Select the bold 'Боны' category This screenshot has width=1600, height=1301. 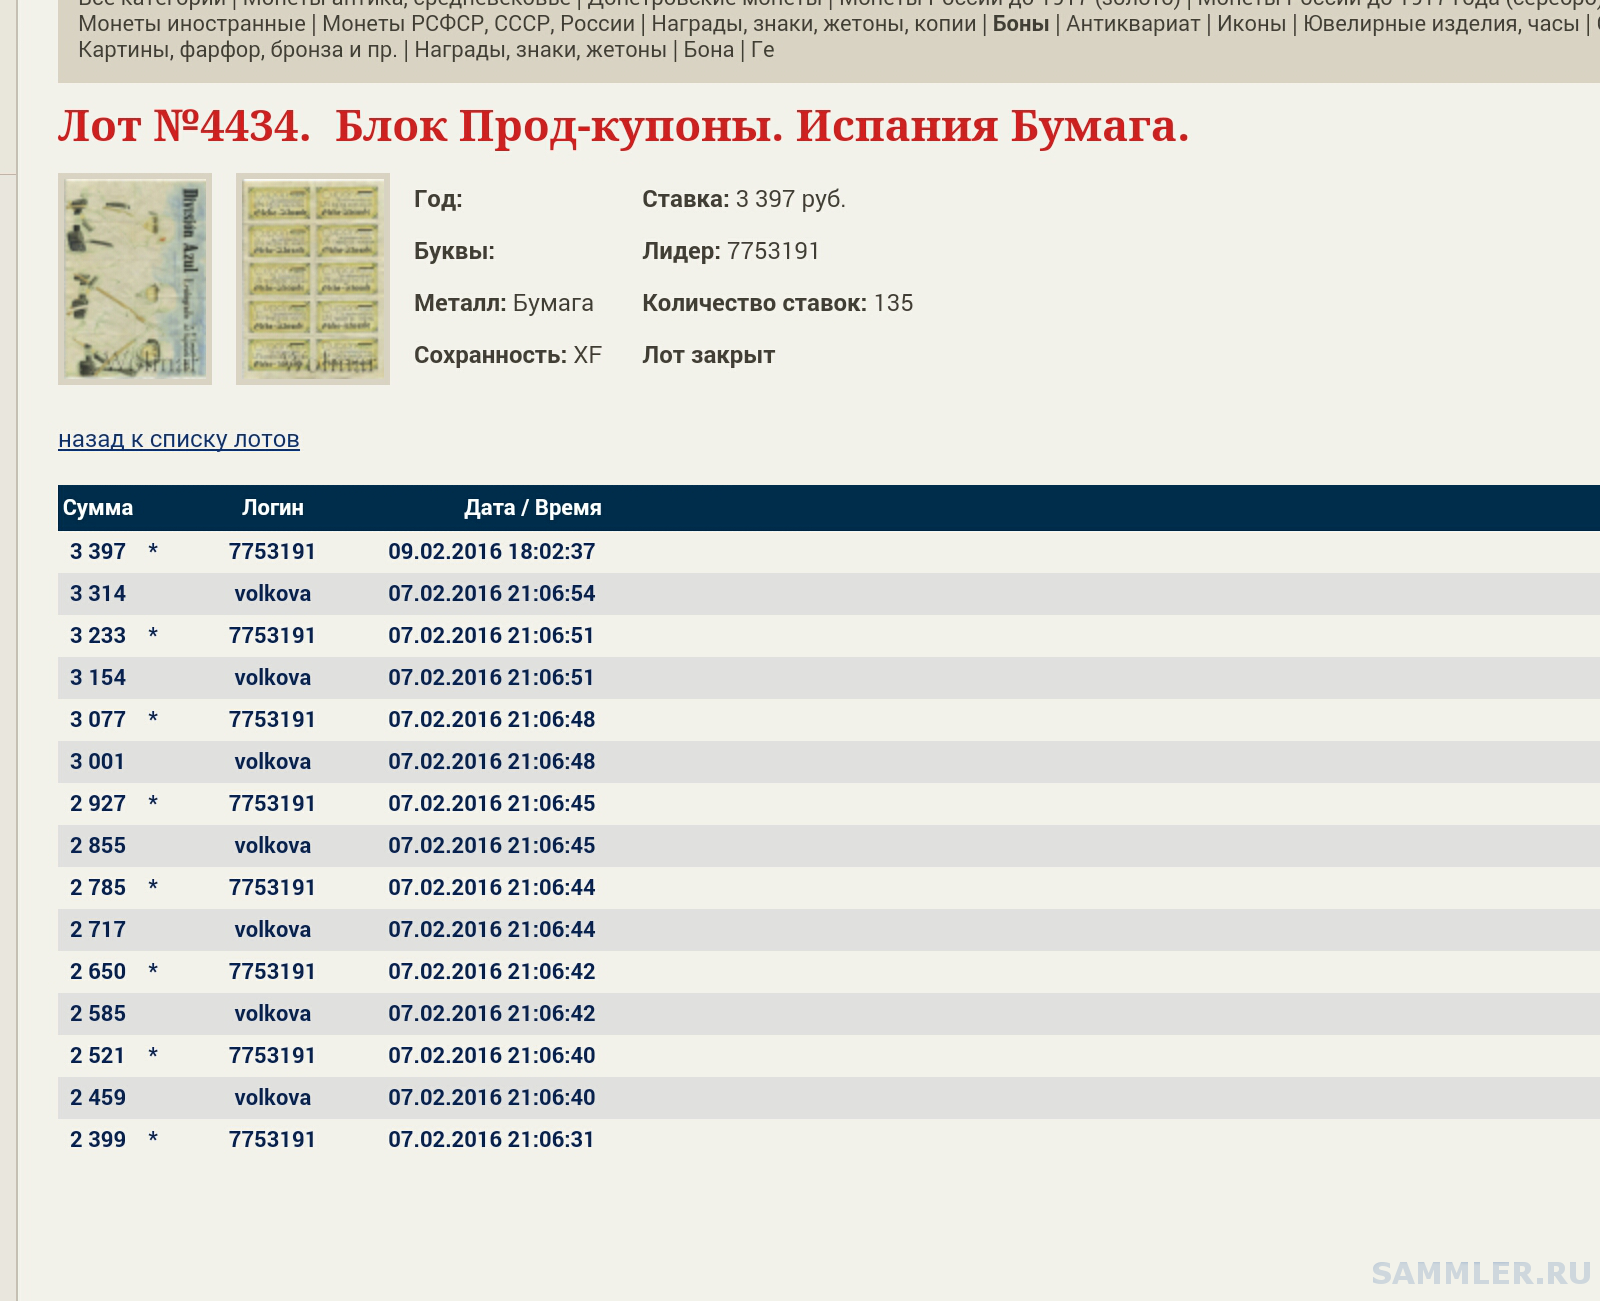pos(1021,23)
